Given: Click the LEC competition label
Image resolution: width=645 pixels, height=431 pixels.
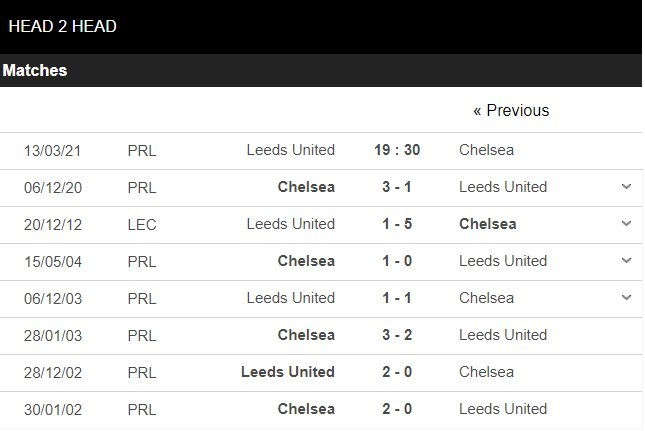Looking at the screenshot, I should (142, 224).
